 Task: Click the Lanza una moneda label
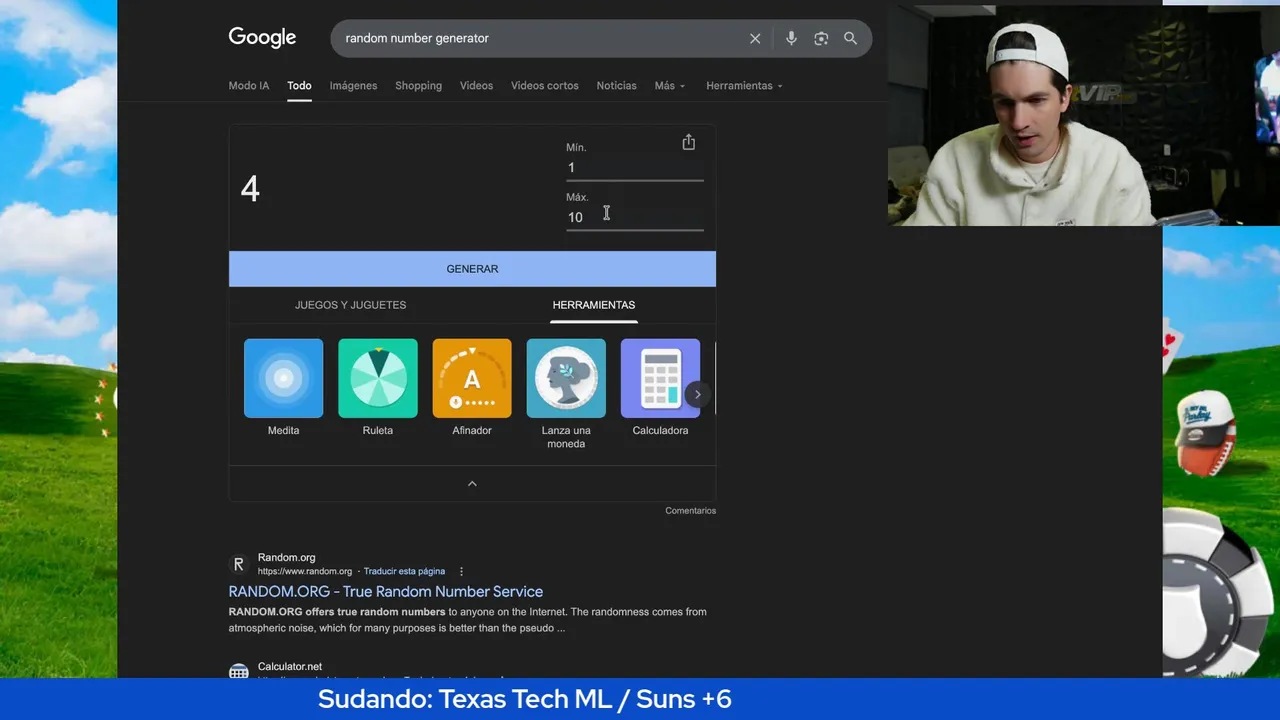click(x=566, y=437)
